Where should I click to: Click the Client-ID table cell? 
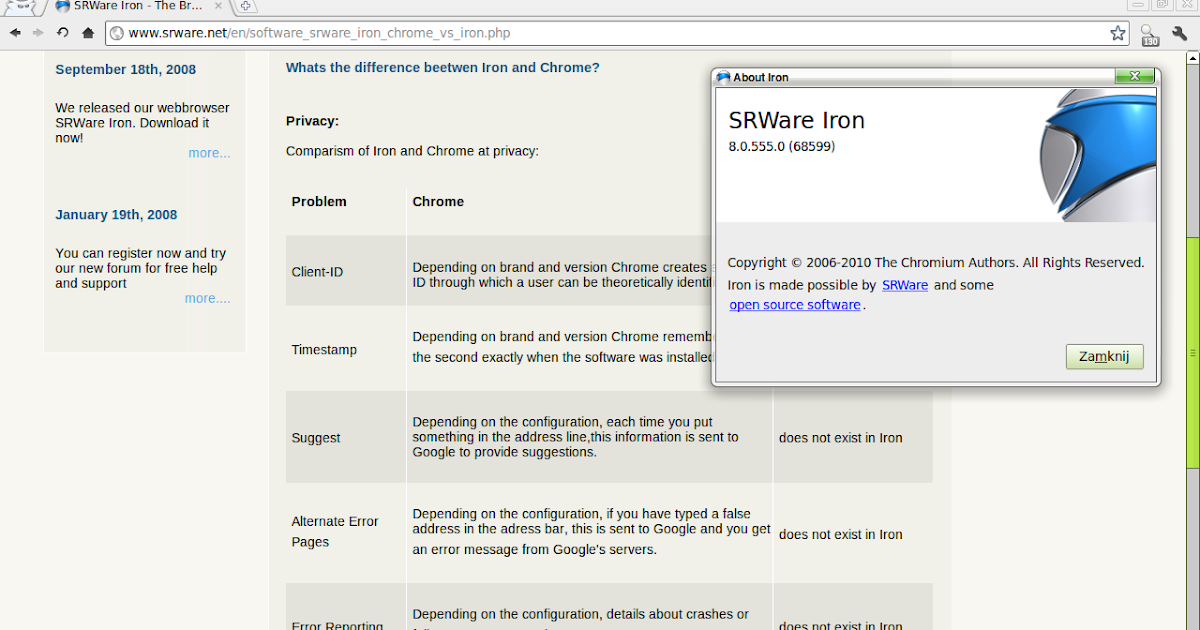pyautogui.click(x=346, y=271)
